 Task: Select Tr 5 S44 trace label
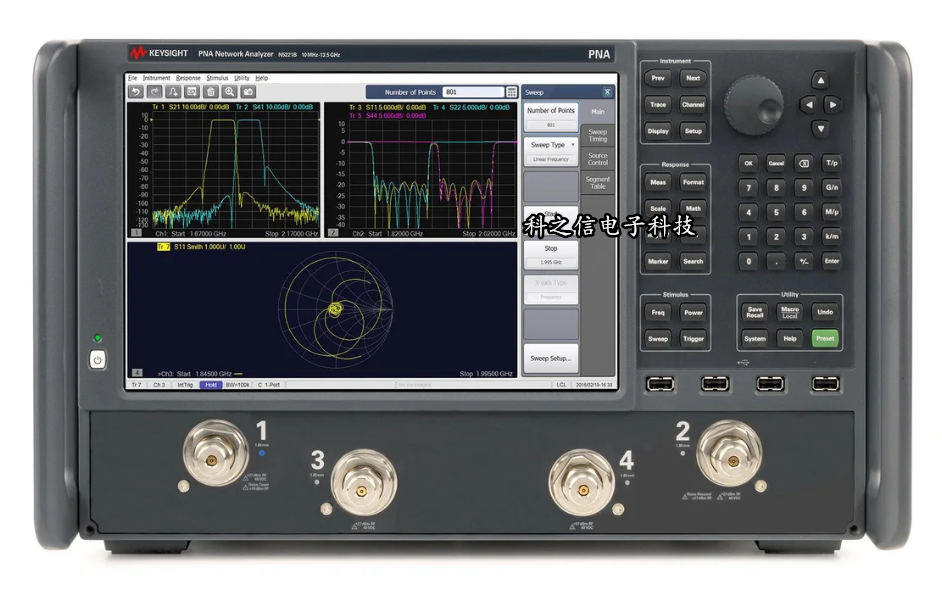tap(387, 115)
